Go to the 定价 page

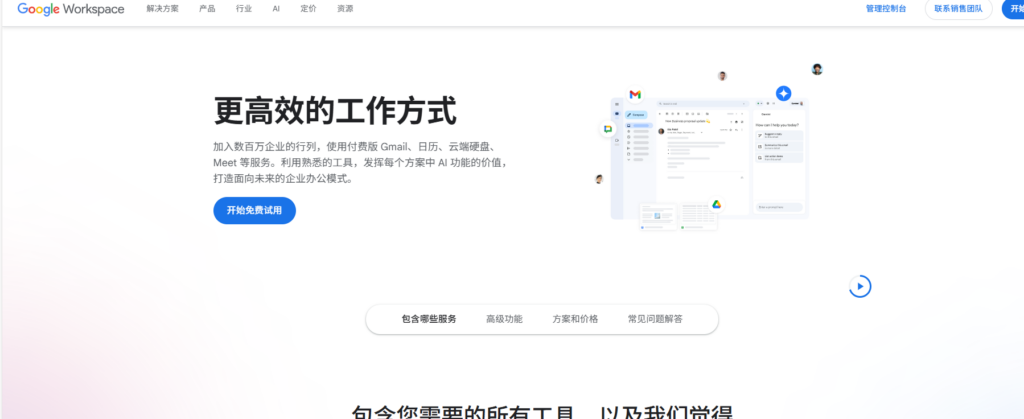point(308,9)
